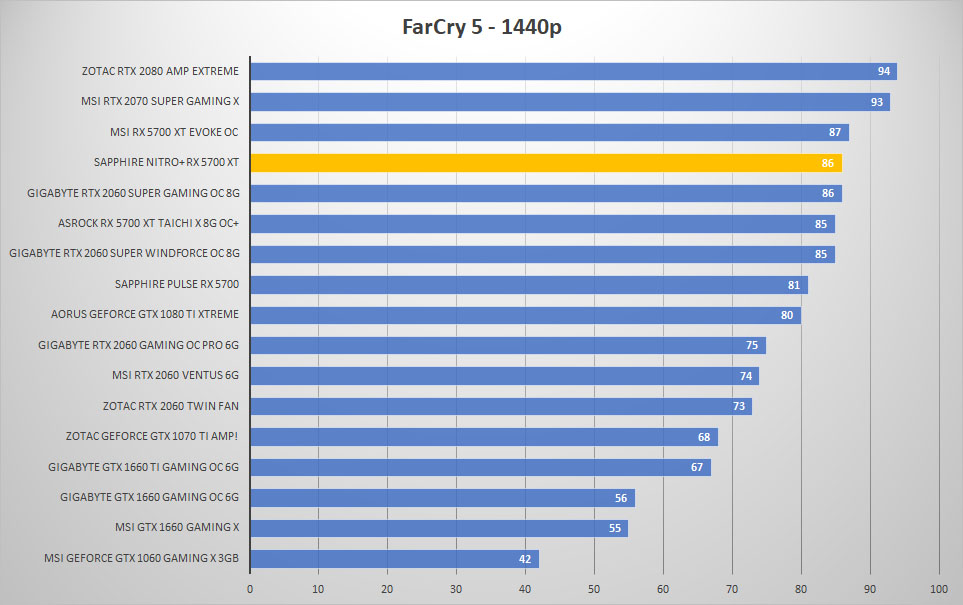Click the bar value 94

[884, 71]
